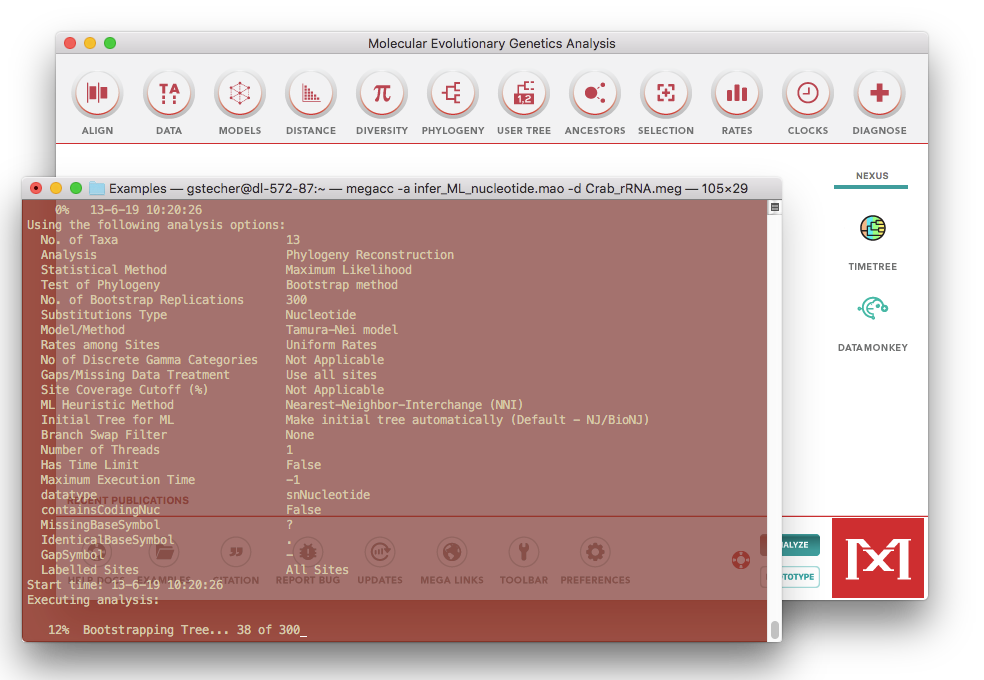Viewport: 984px width, 680px height.
Task: Click 'Bootstrapping Tree... 38 of 300' progress line
Action: click(191, 630)
